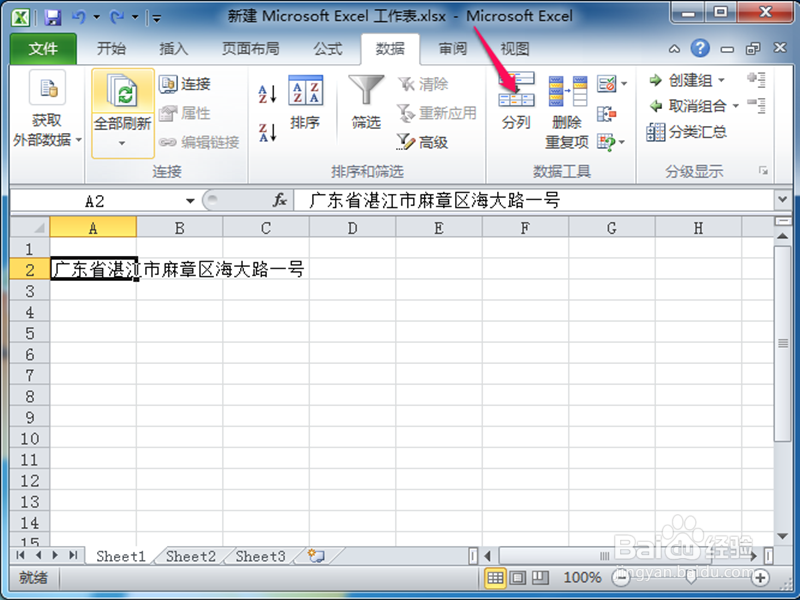800x600 pixels.
Task: Open the Name Box dropdown arrow
Action: pos(190,201)
